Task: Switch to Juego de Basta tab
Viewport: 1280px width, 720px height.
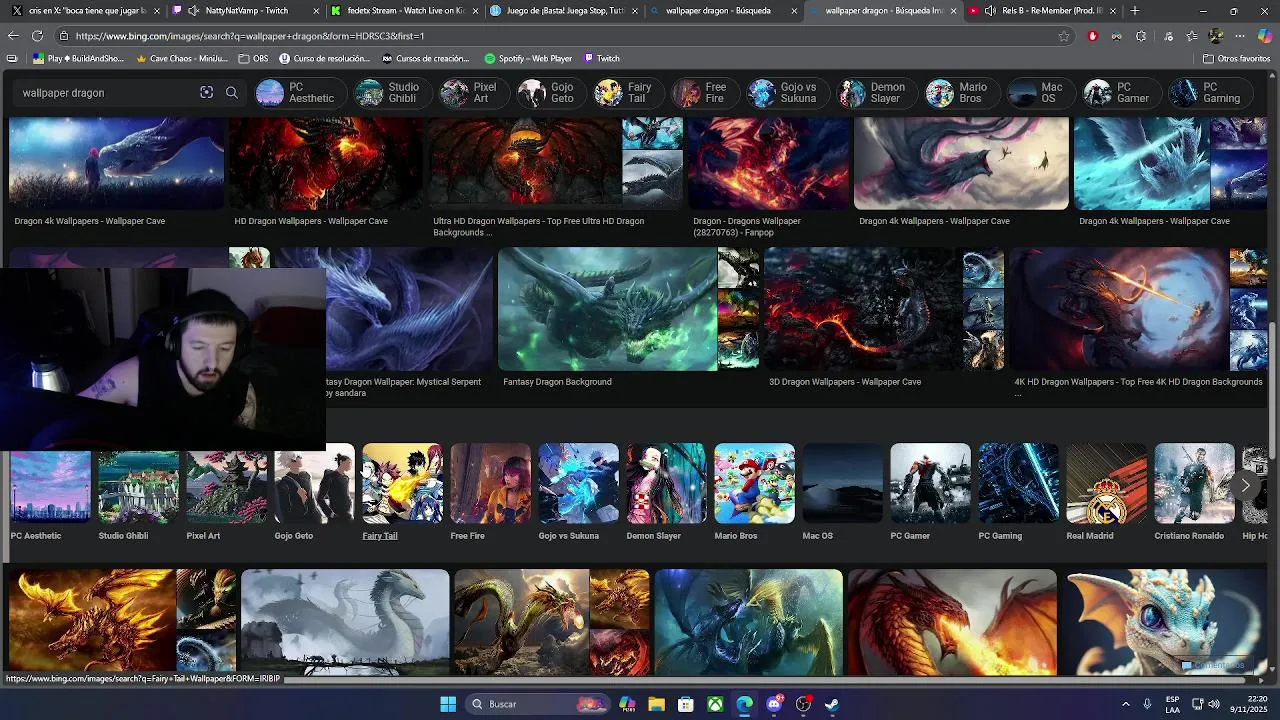Action: 564,10
